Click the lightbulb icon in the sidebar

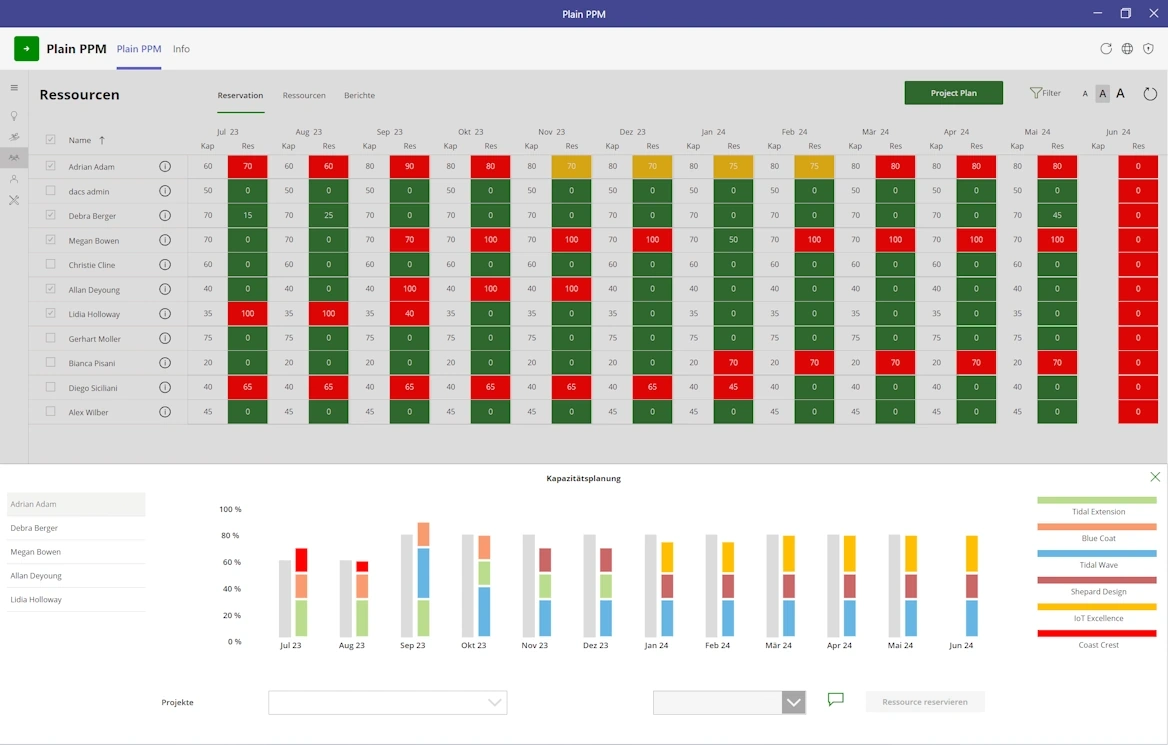click(x=14, y=116)
